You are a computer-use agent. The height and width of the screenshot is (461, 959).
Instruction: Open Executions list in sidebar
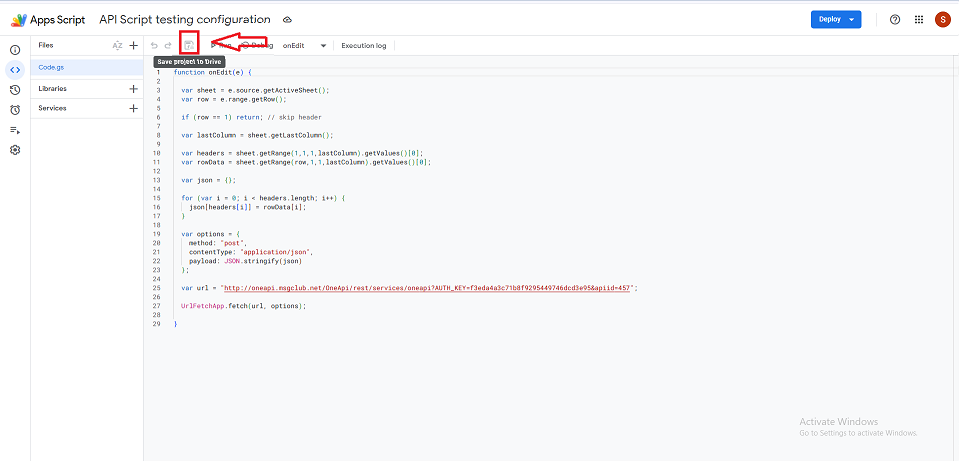coord(15,130)
